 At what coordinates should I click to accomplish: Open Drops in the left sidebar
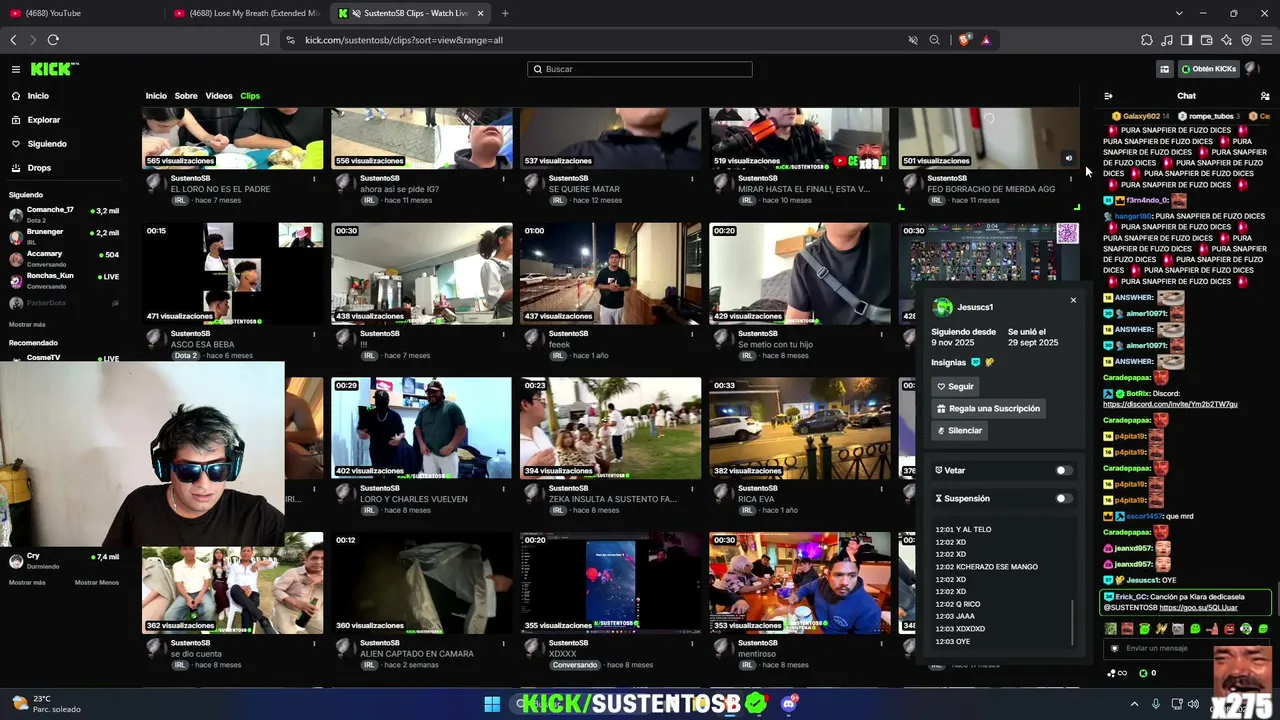pyautogui.click(x=39, y=168)
